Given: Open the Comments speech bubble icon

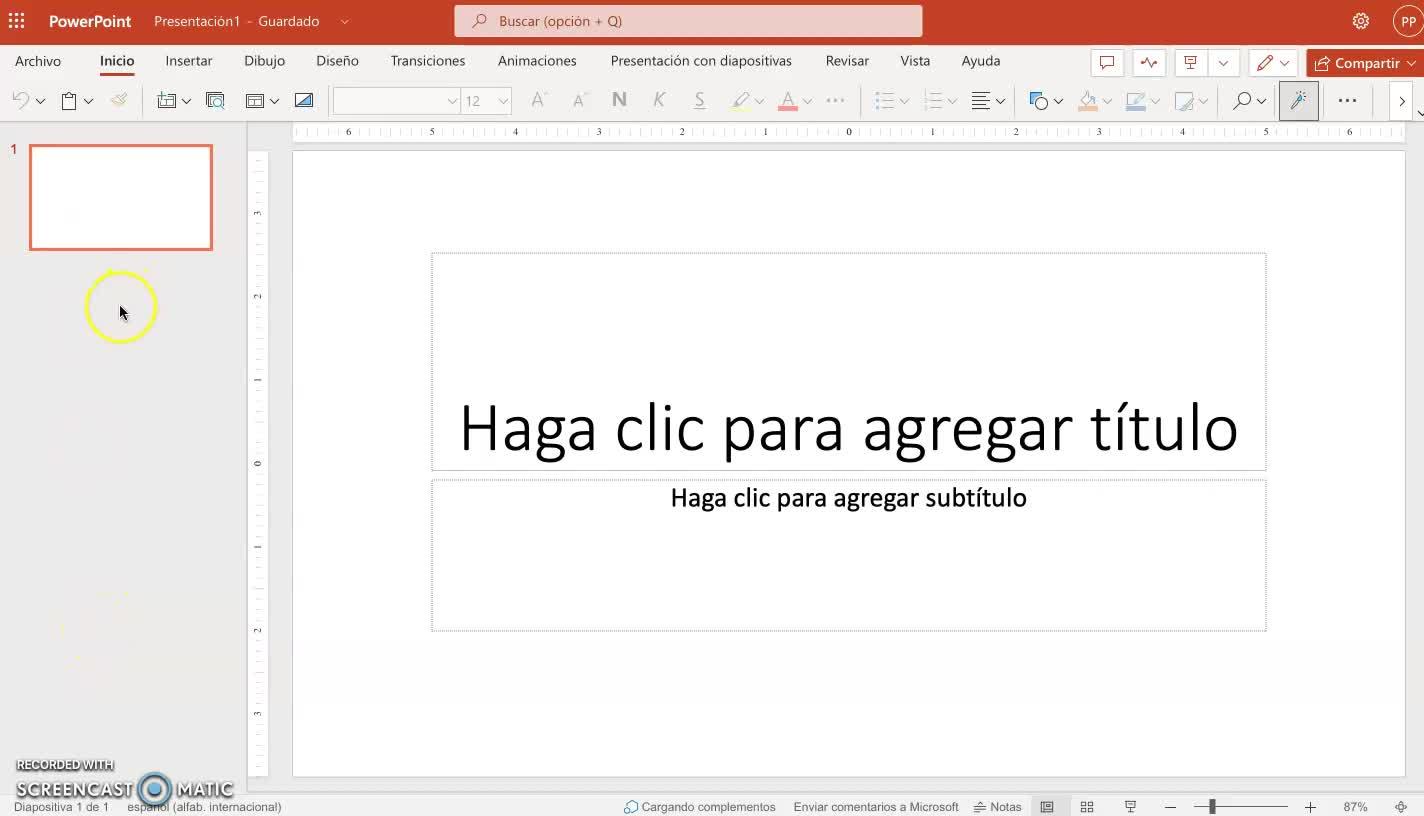Looking at the screenshot, I should click(x=1107, y=62).
